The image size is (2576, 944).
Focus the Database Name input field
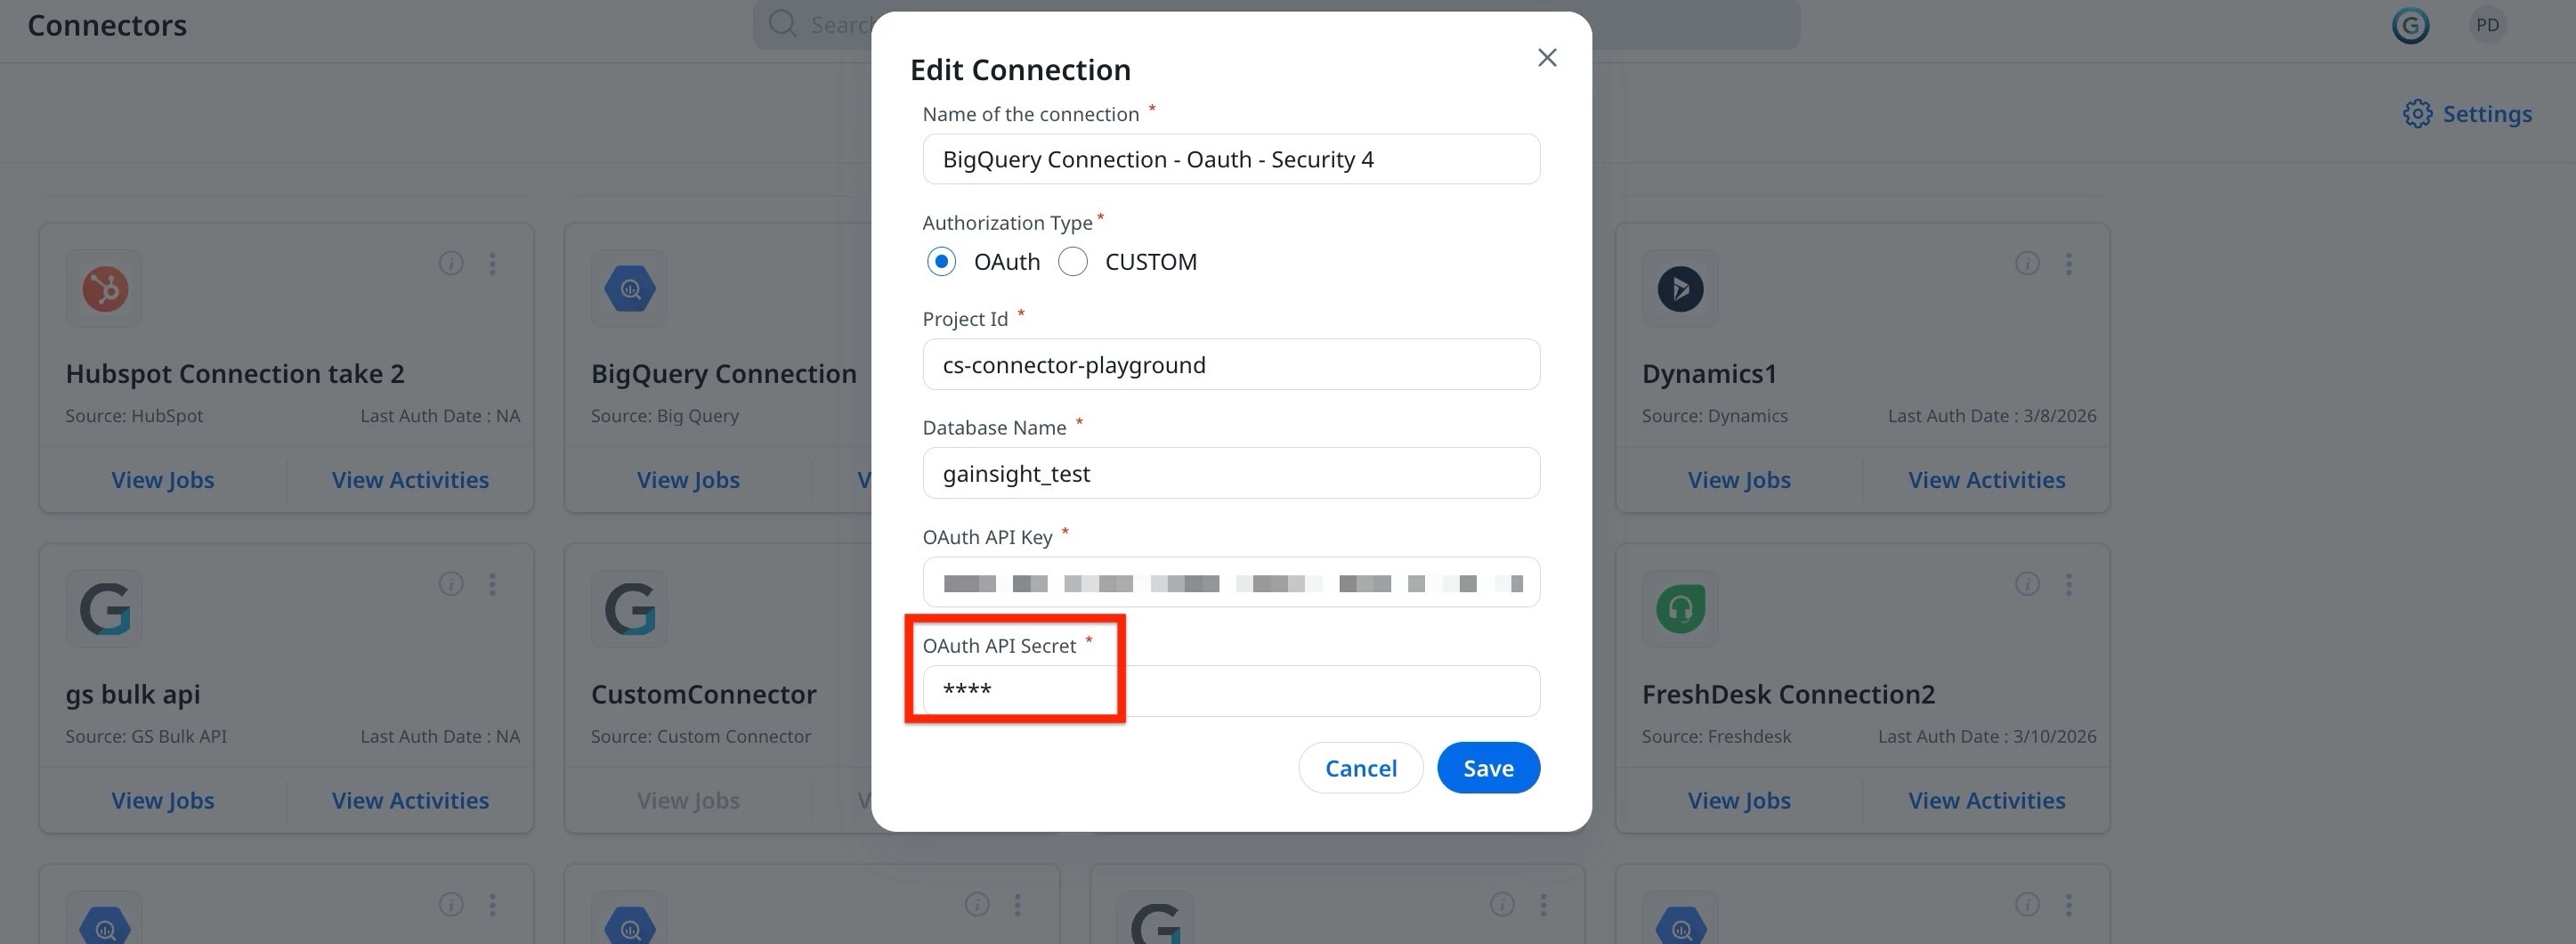(1231, 473)
